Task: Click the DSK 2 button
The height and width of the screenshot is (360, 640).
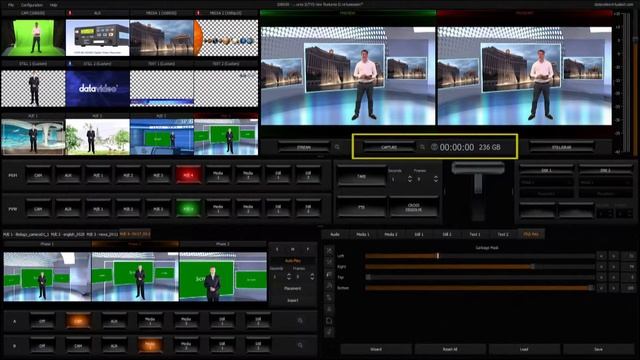Action: tap(605, 170)
